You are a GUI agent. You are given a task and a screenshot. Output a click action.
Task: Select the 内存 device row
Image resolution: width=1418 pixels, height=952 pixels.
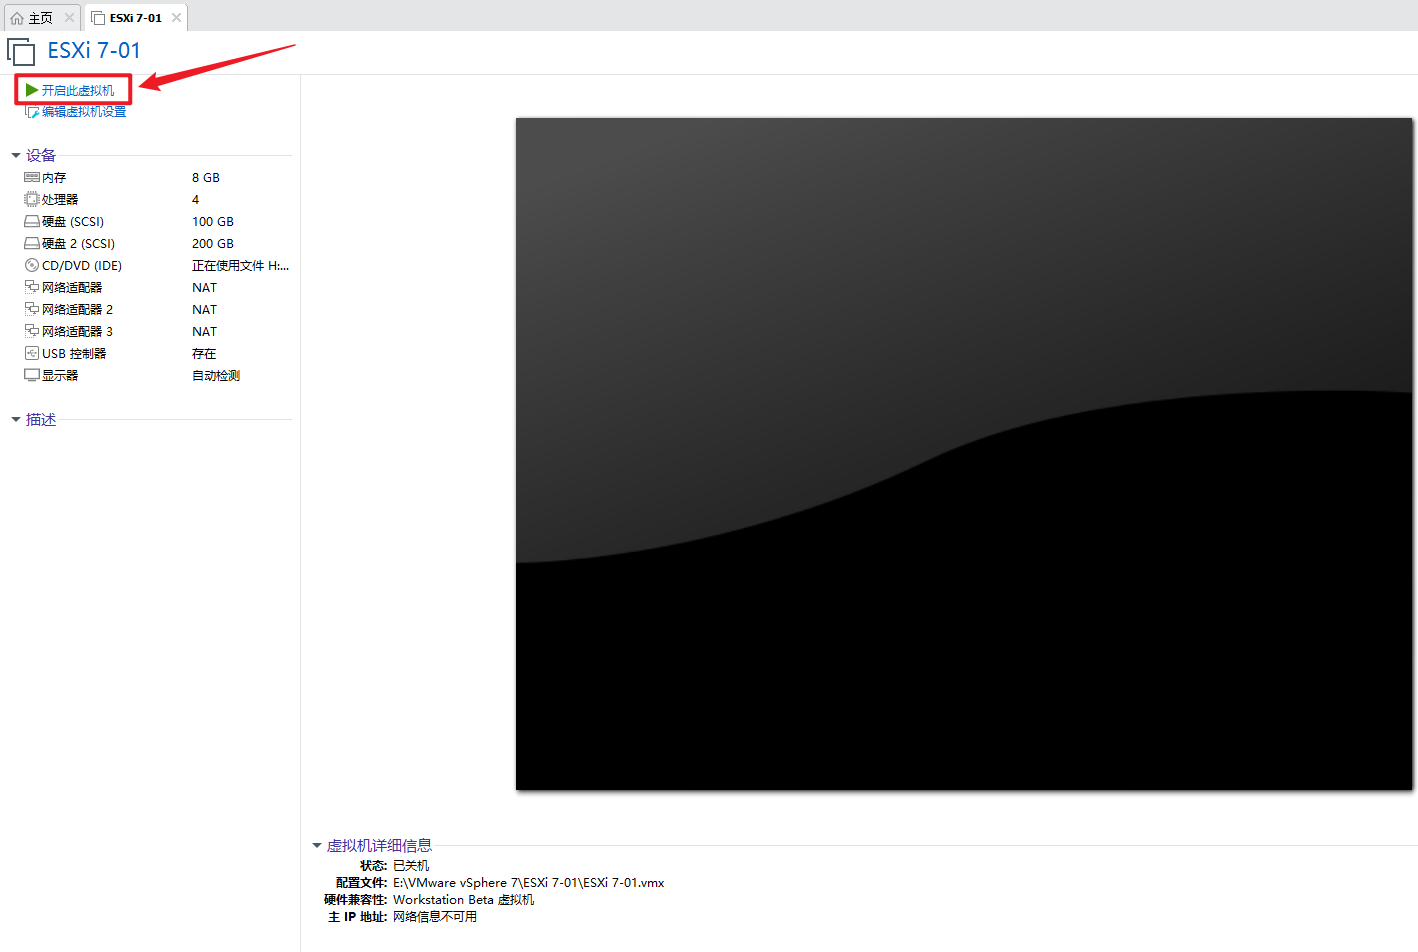click(x=157, y=177)
